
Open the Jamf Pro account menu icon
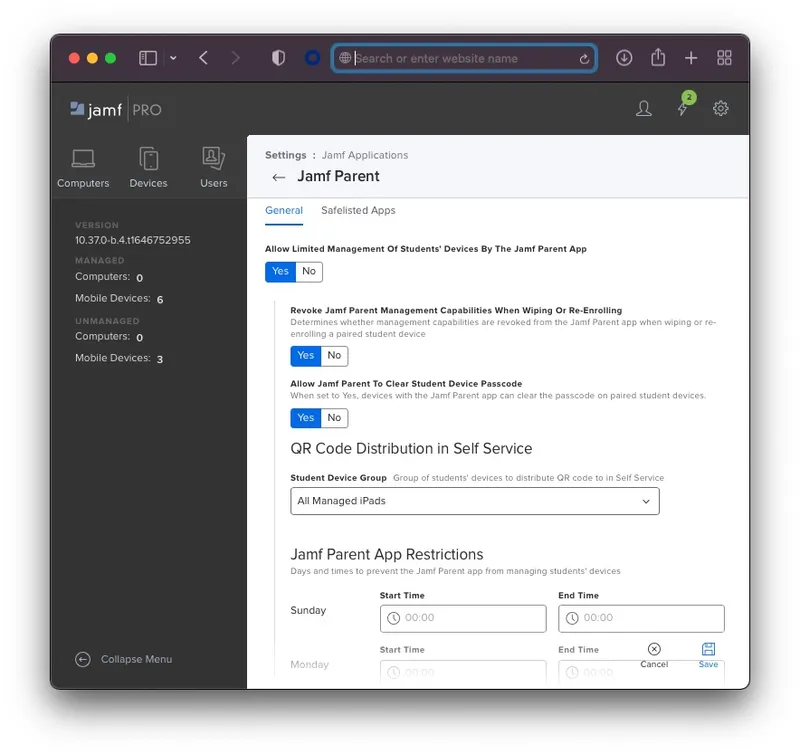[644, 108]
